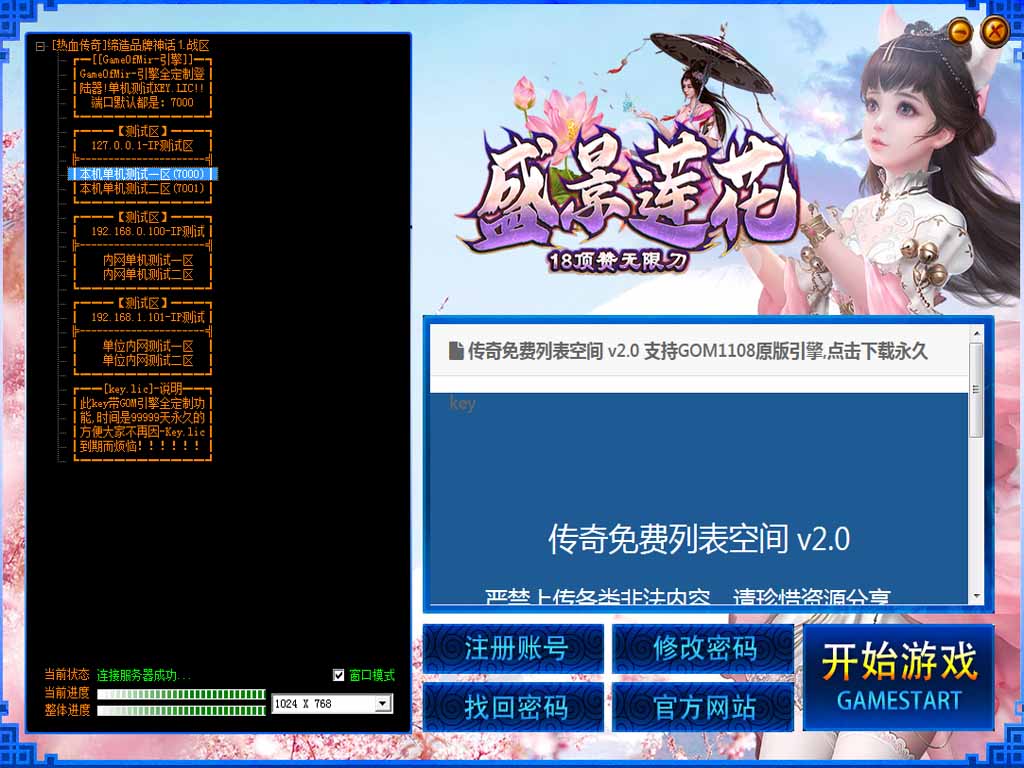Click the 找回密码 button
The image size is (1024, 768).
coord(513,707)
